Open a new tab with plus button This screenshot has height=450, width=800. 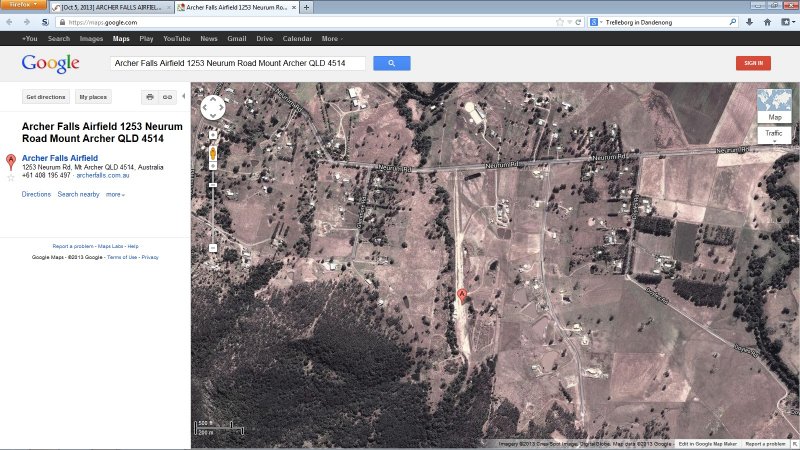tap(306, 8)
